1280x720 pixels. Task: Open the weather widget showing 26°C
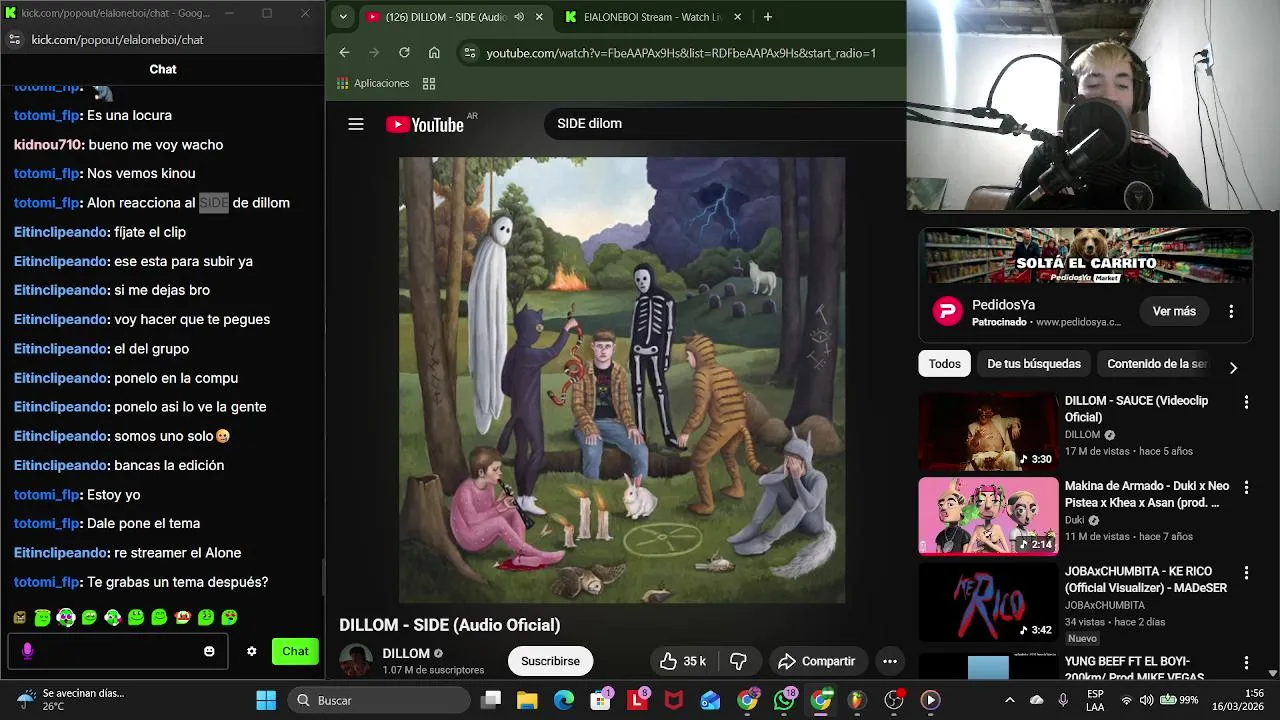[x=70, y=700]
